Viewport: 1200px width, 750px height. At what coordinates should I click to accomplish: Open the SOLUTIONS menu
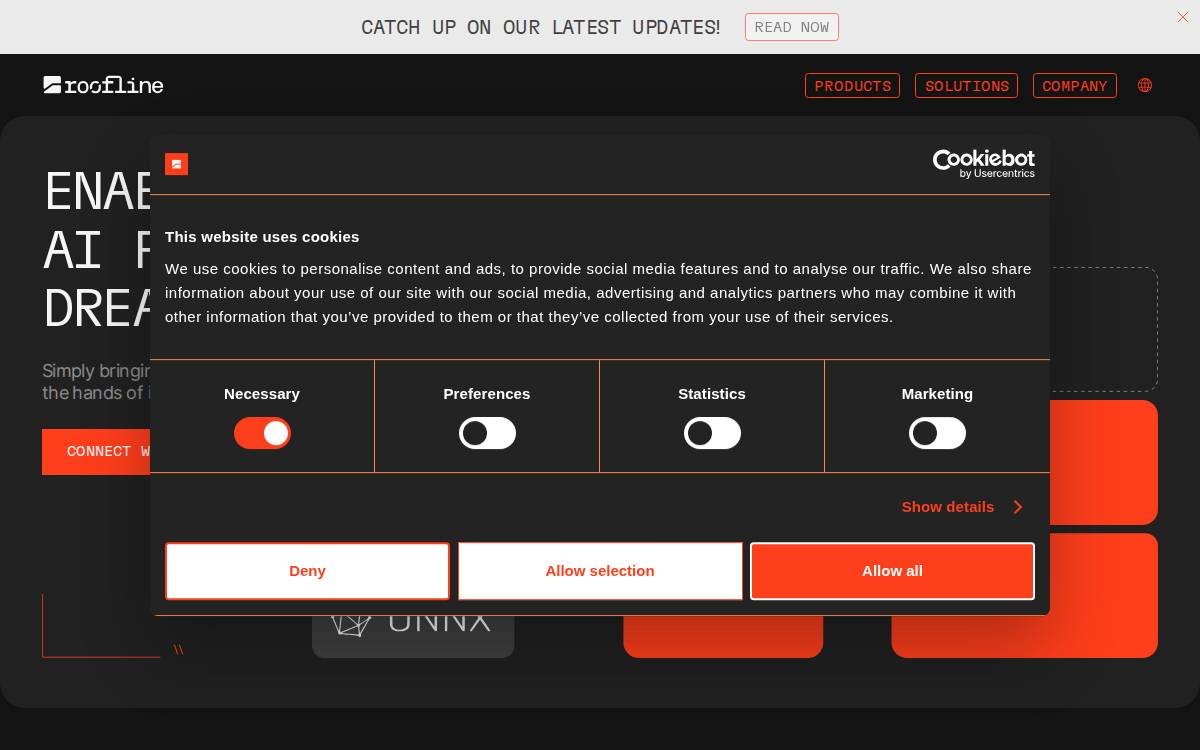click(x=966, y=86)
